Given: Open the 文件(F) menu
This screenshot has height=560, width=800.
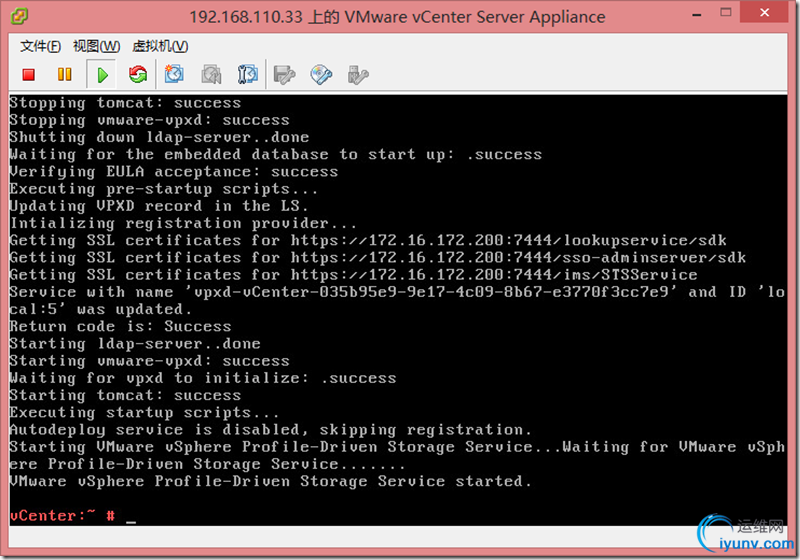Looking at the screenshot, I should 40,46.
